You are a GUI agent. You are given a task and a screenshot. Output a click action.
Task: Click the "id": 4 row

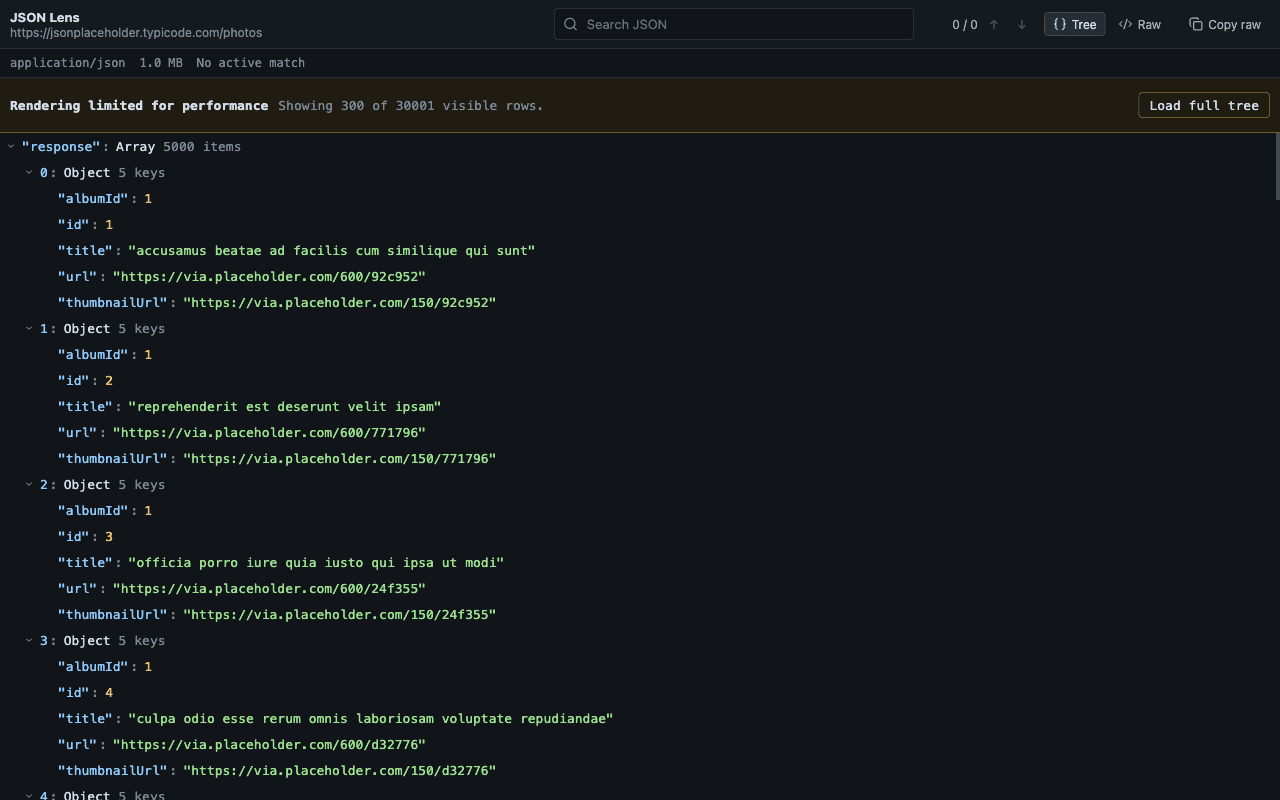[x=640, y=692]
